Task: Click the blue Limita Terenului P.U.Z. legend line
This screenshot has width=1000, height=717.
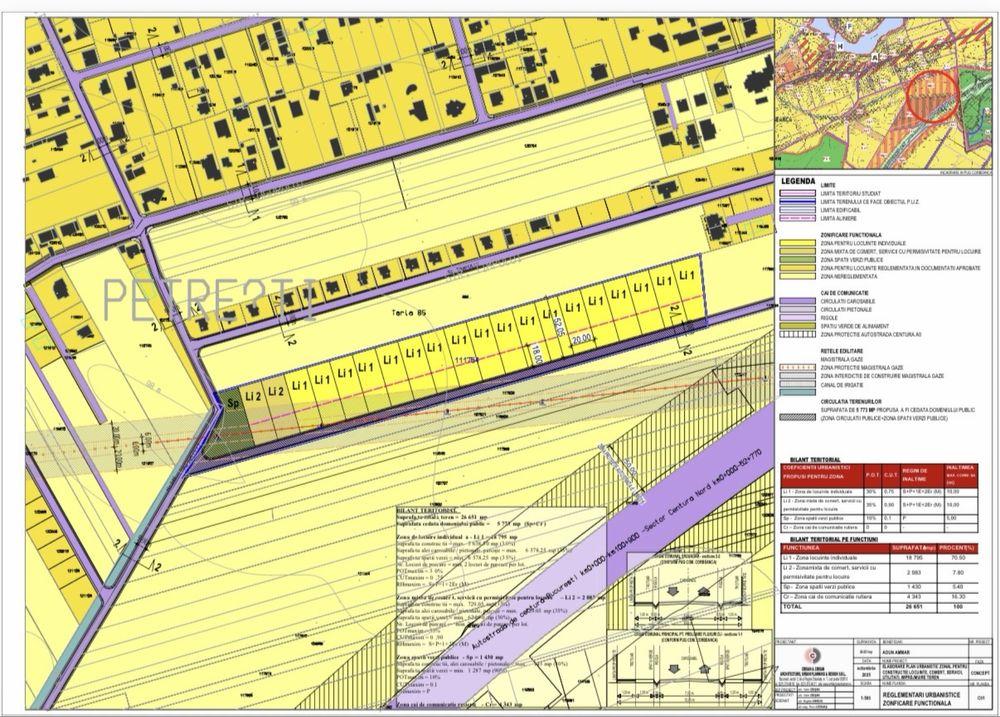Action: [x=798, y=202]
